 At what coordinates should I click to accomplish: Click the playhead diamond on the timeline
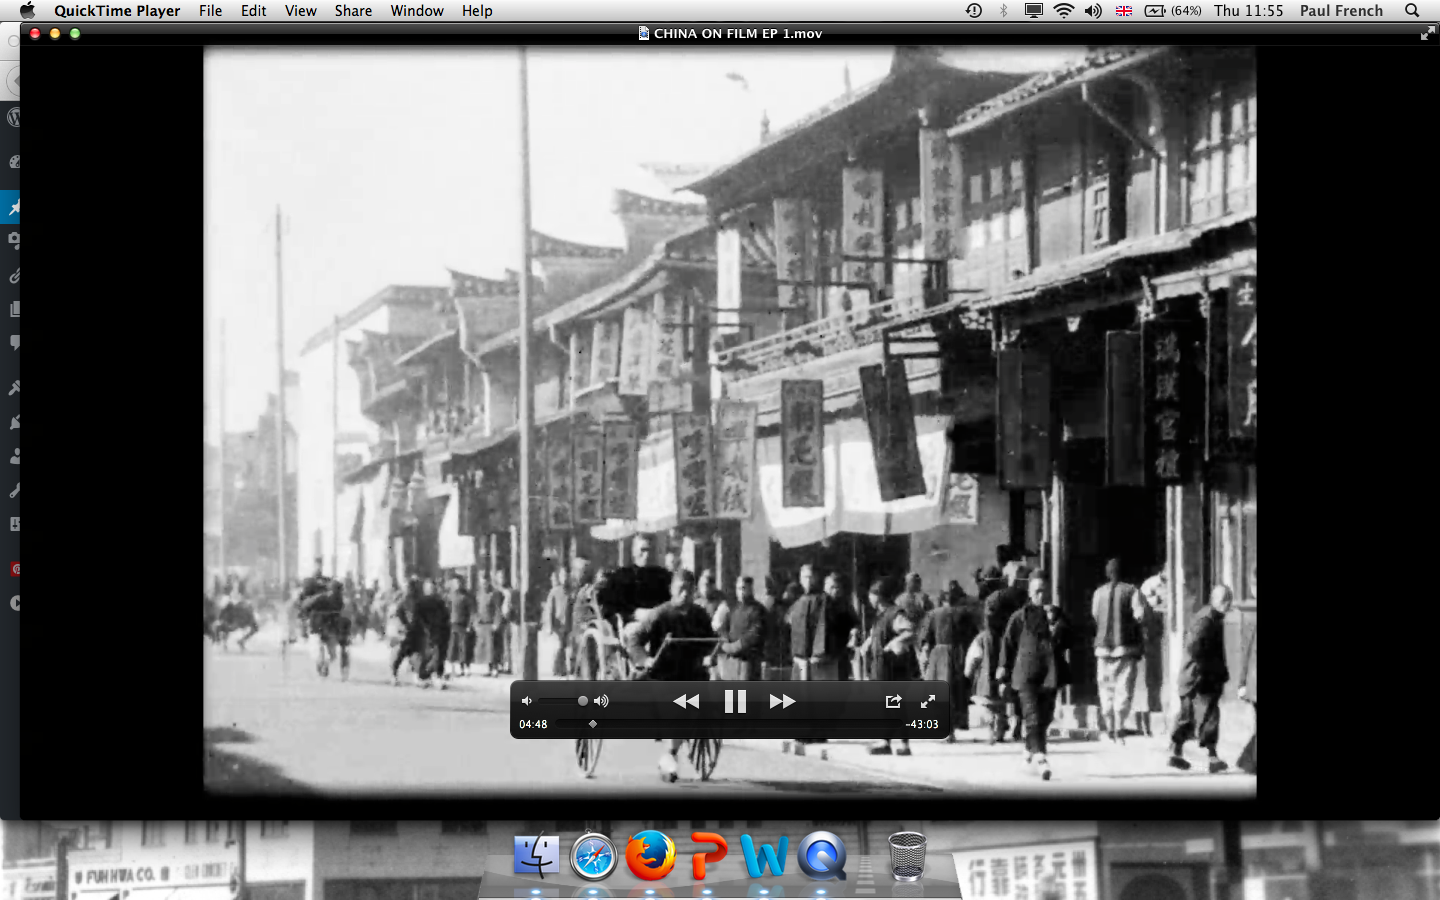(593, 724)
